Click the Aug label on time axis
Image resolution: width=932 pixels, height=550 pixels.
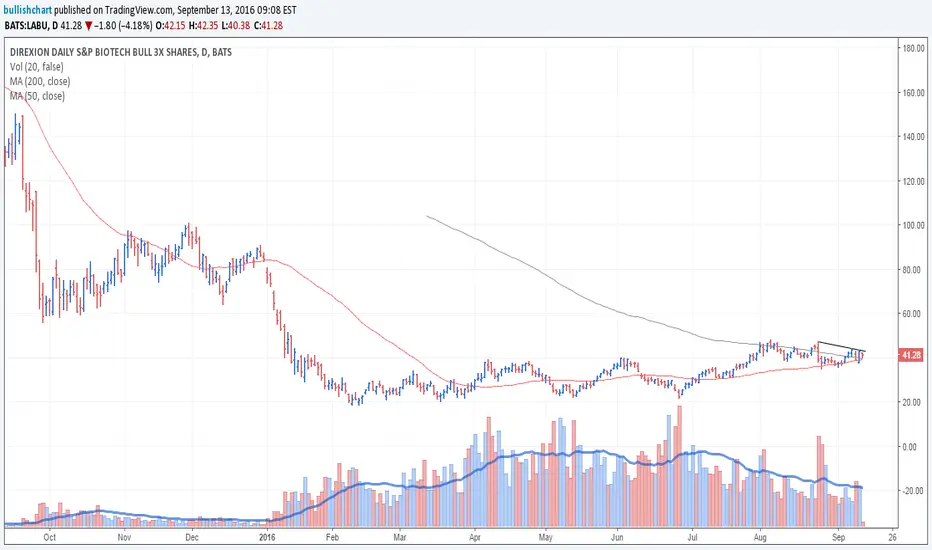[760, 537]
